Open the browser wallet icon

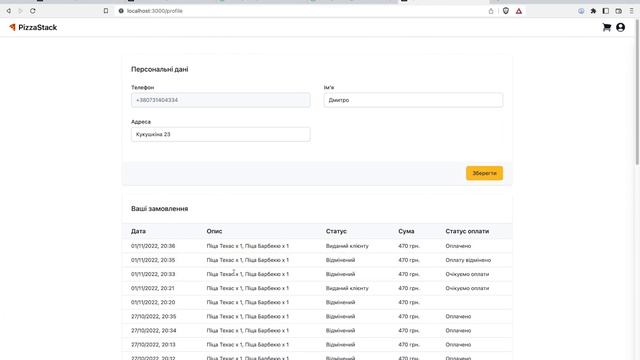619,11
